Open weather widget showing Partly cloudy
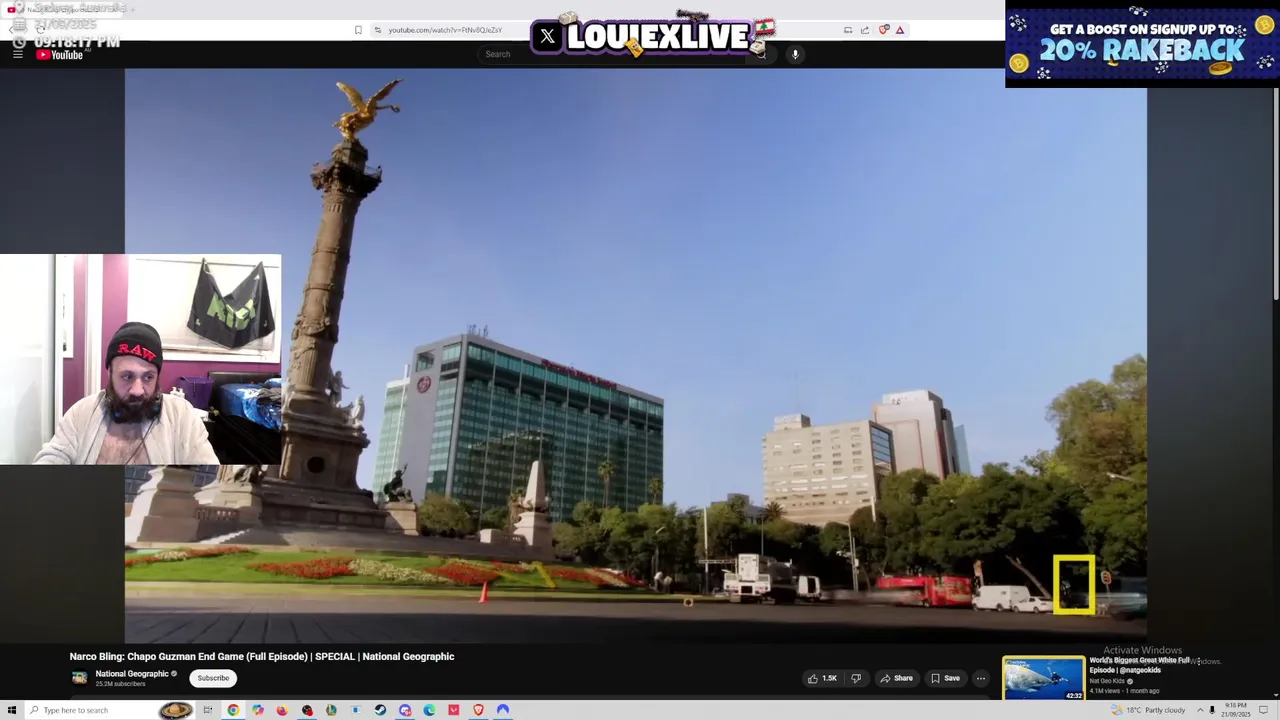The width and height of the screenshot is (1280, 720). (1148, 710)
